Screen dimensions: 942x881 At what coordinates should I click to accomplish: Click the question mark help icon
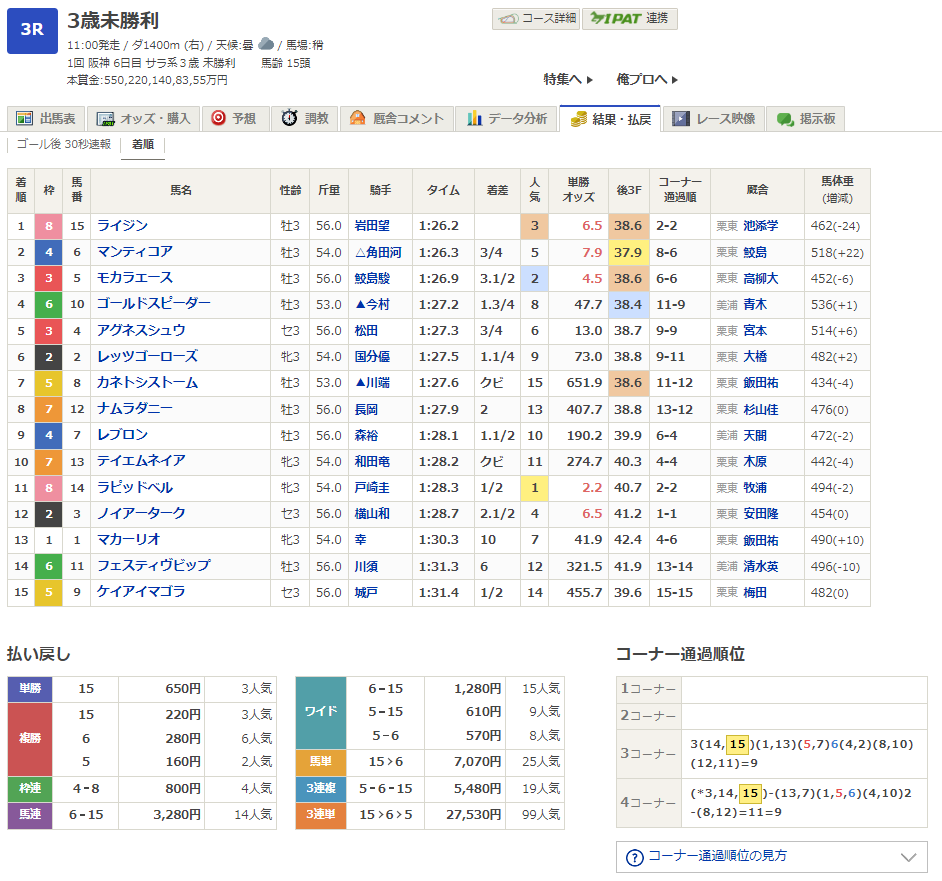point(634,857)
